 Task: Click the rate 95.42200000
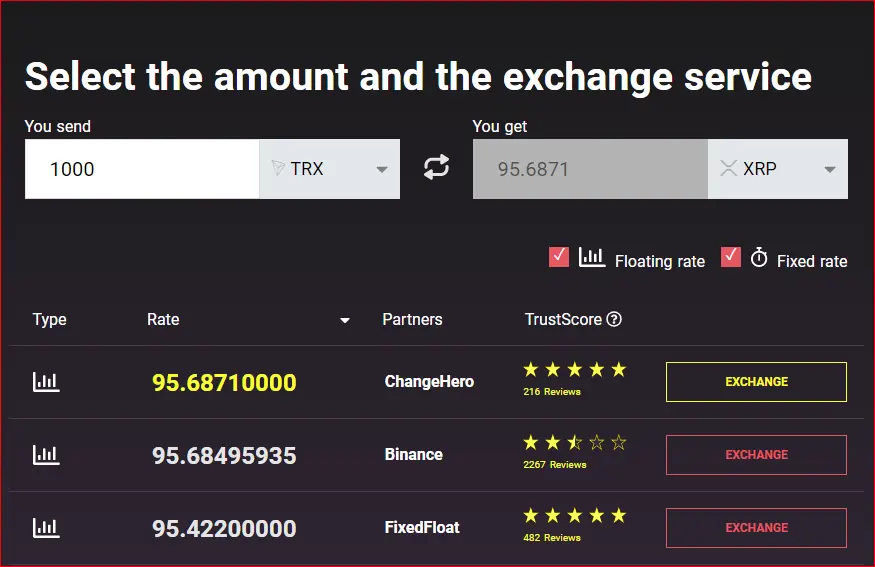coord(224,529)
